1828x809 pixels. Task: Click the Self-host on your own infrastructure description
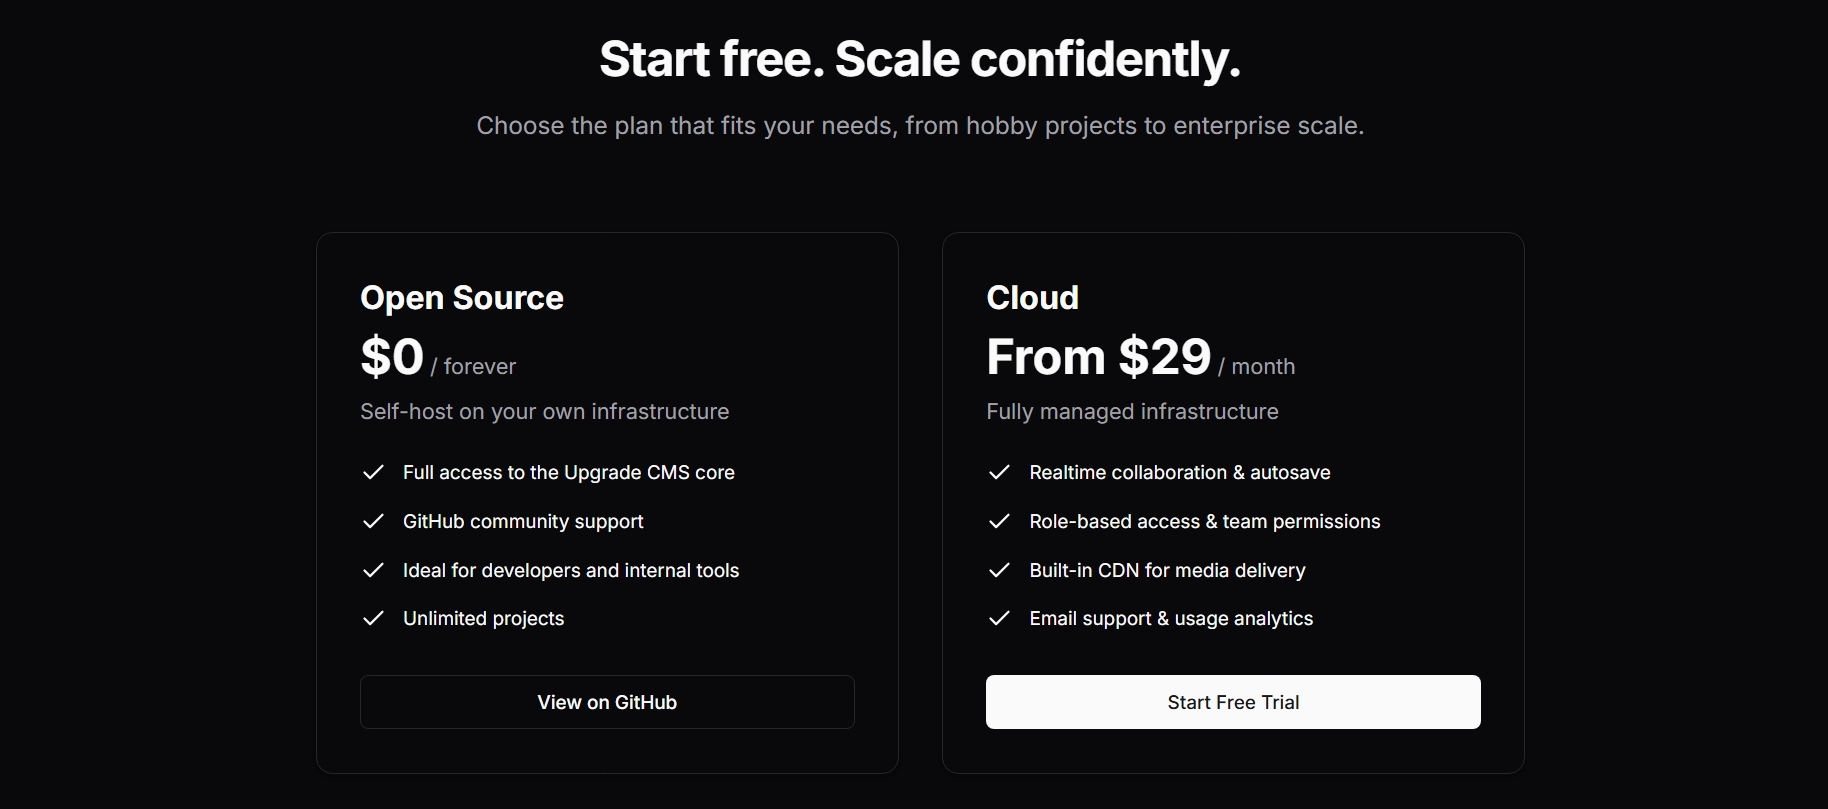click(544, 412)
